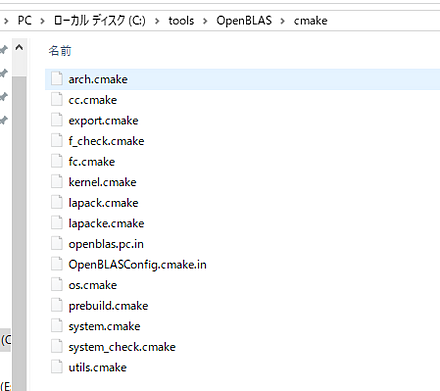Select the system_check.cmake file icon
This screenshot has height=391, width=440.
[57, 347]
